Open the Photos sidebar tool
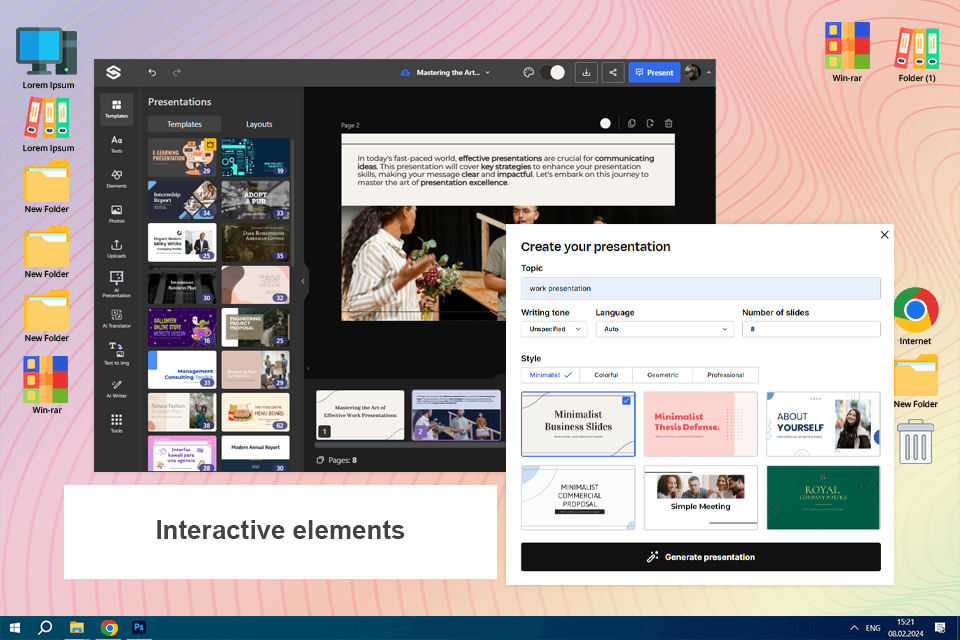Image resolution: width=960 pixels, height=640 pixels. coord(116,214)
